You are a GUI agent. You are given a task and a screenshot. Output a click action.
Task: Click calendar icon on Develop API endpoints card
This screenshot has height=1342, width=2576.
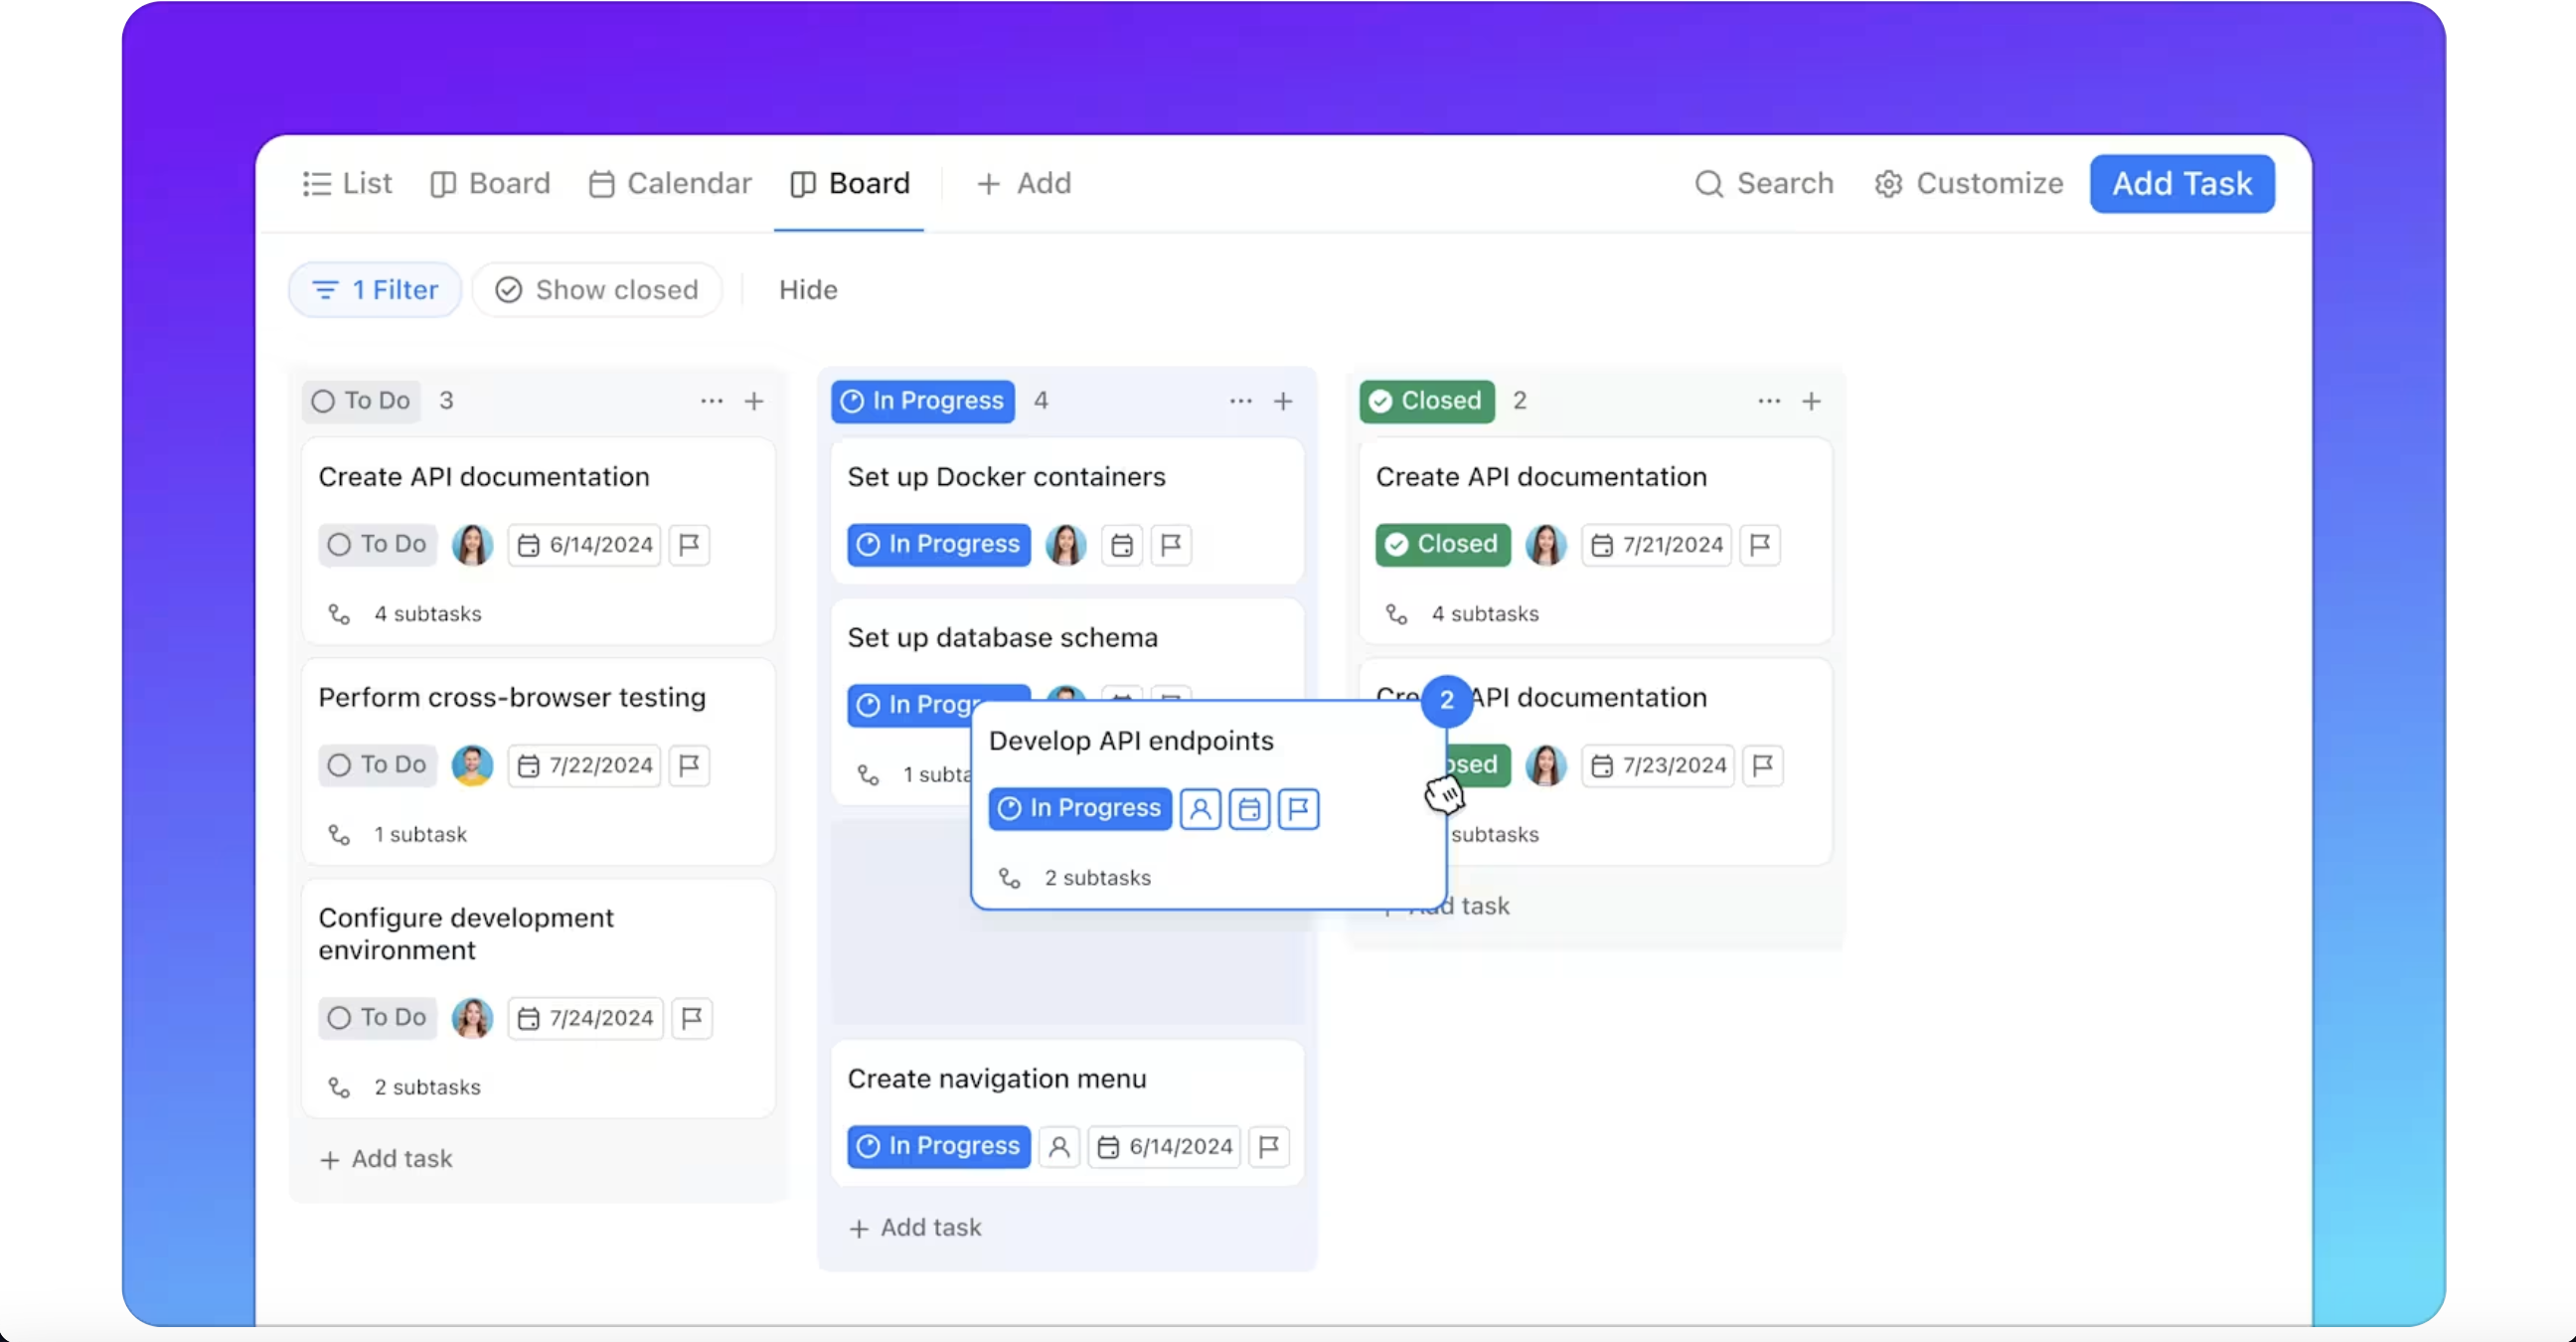click(1249, 809)
